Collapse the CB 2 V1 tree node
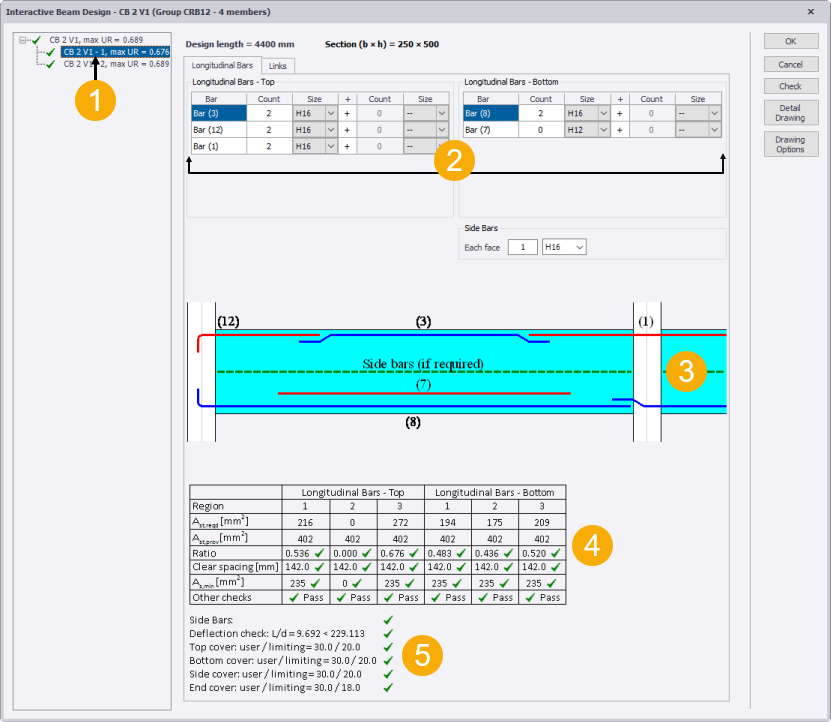This screenshot has width=831, height=722. point(22,40)
